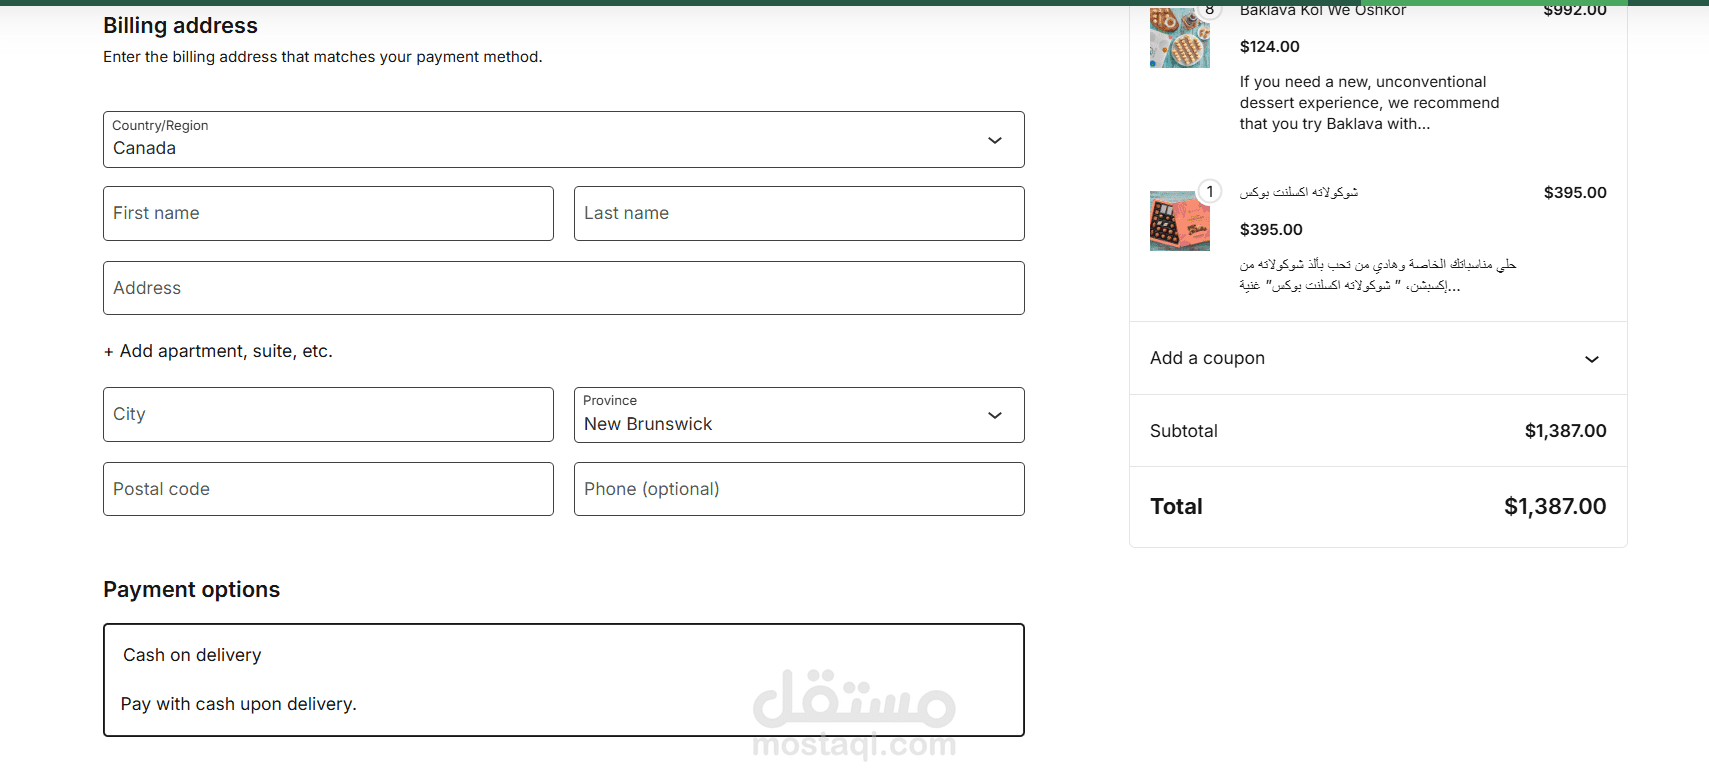The height and width of the screenshot is (778, 1709).
Task: Click the chevron icon beside Add a coupon
Action: pyautogui.click(x=1592, y=359)
